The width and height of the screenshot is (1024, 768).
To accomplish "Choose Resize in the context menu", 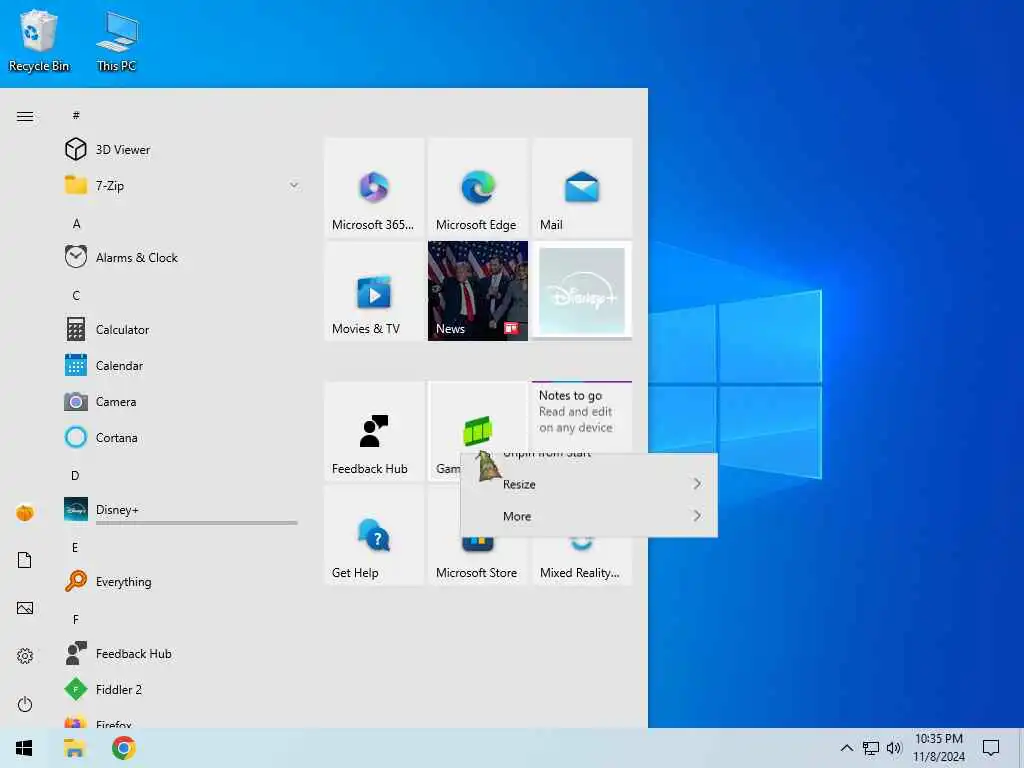I will (x=588, y=484).
